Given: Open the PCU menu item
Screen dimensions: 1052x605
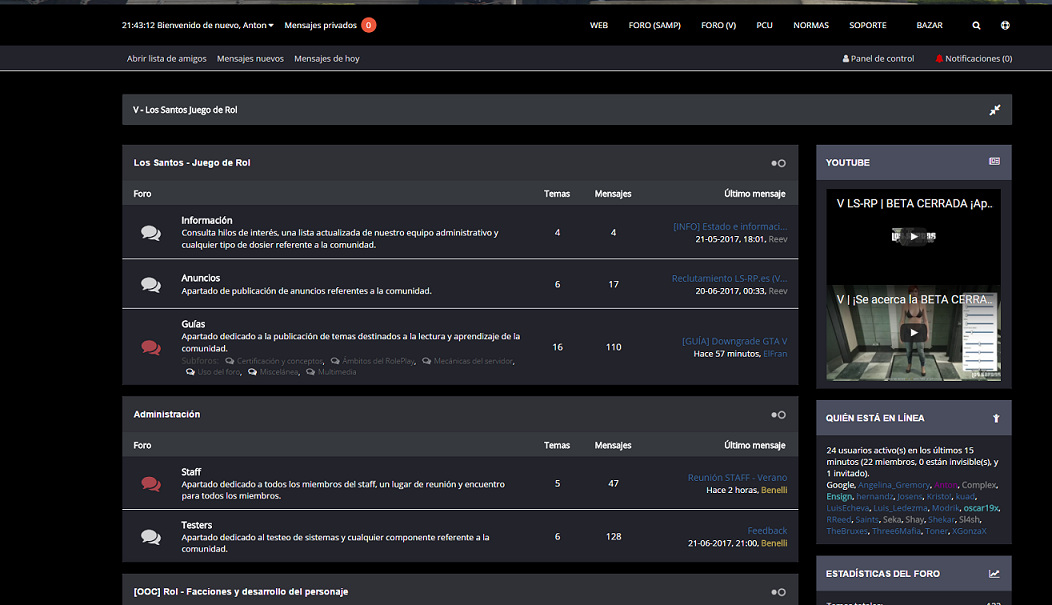Looking at the screenshot, I should (x=765, y=25).
